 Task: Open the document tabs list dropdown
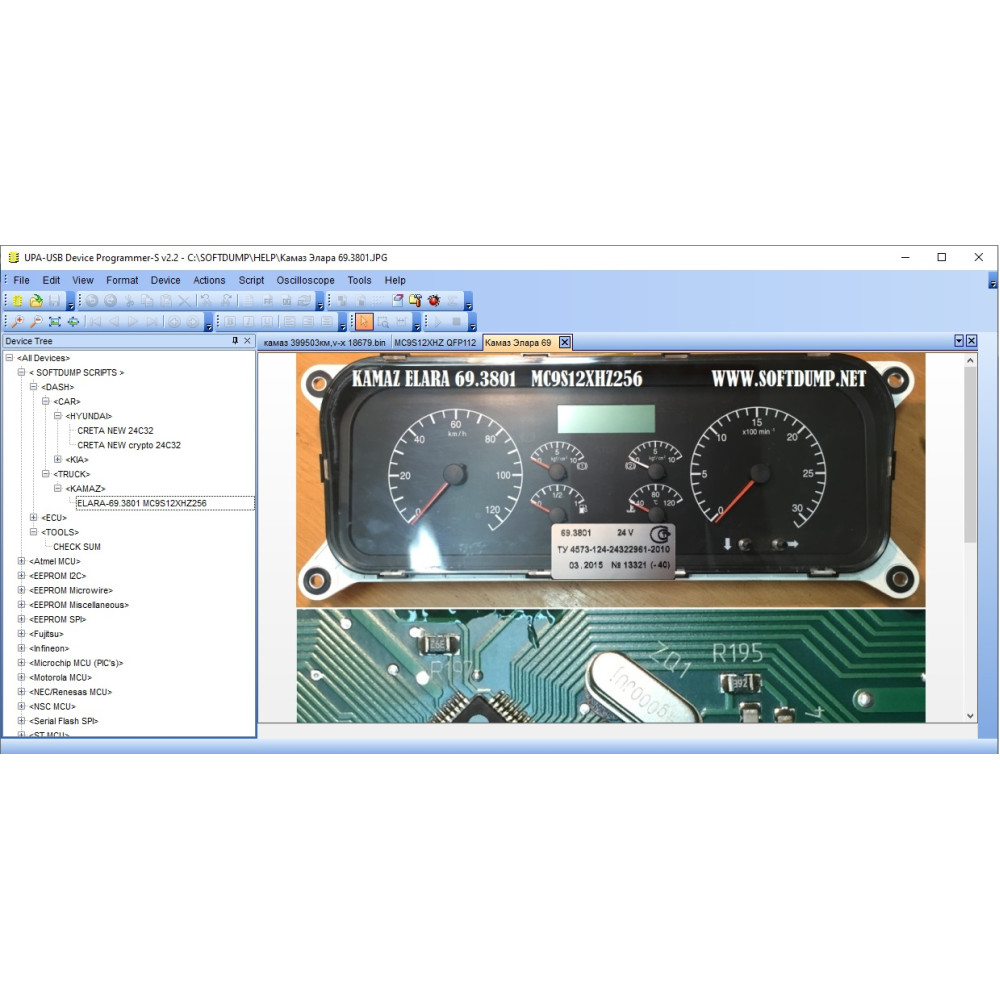pyautogui.click(x=959, y=341)
